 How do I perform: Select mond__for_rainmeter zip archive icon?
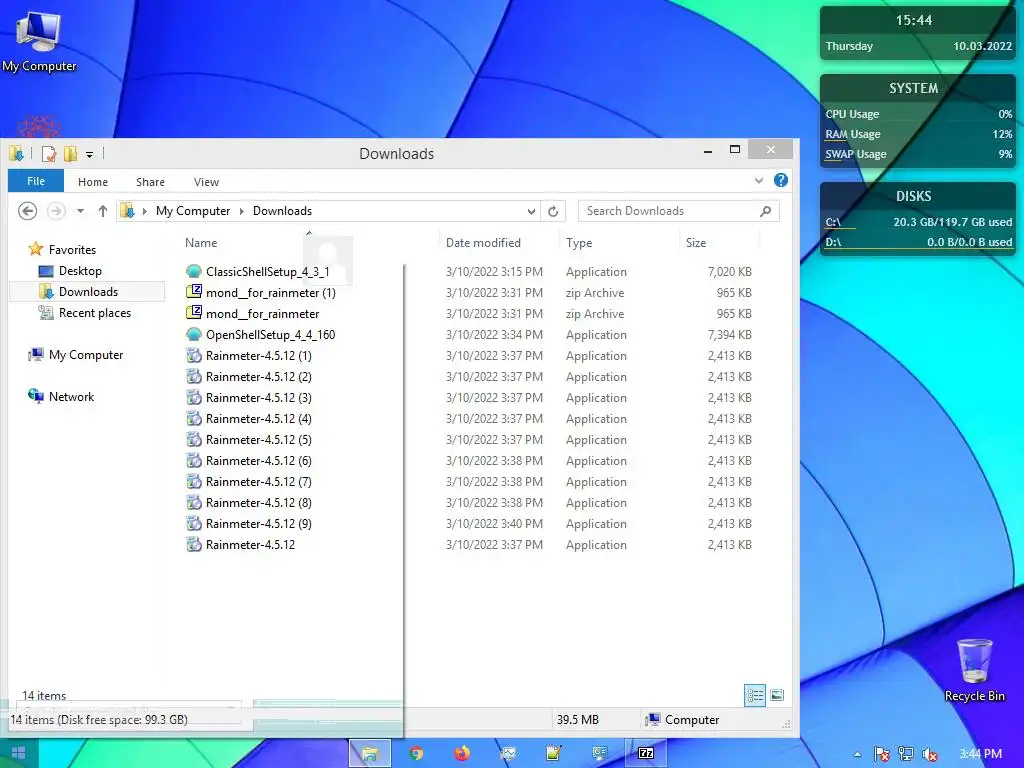193,313
